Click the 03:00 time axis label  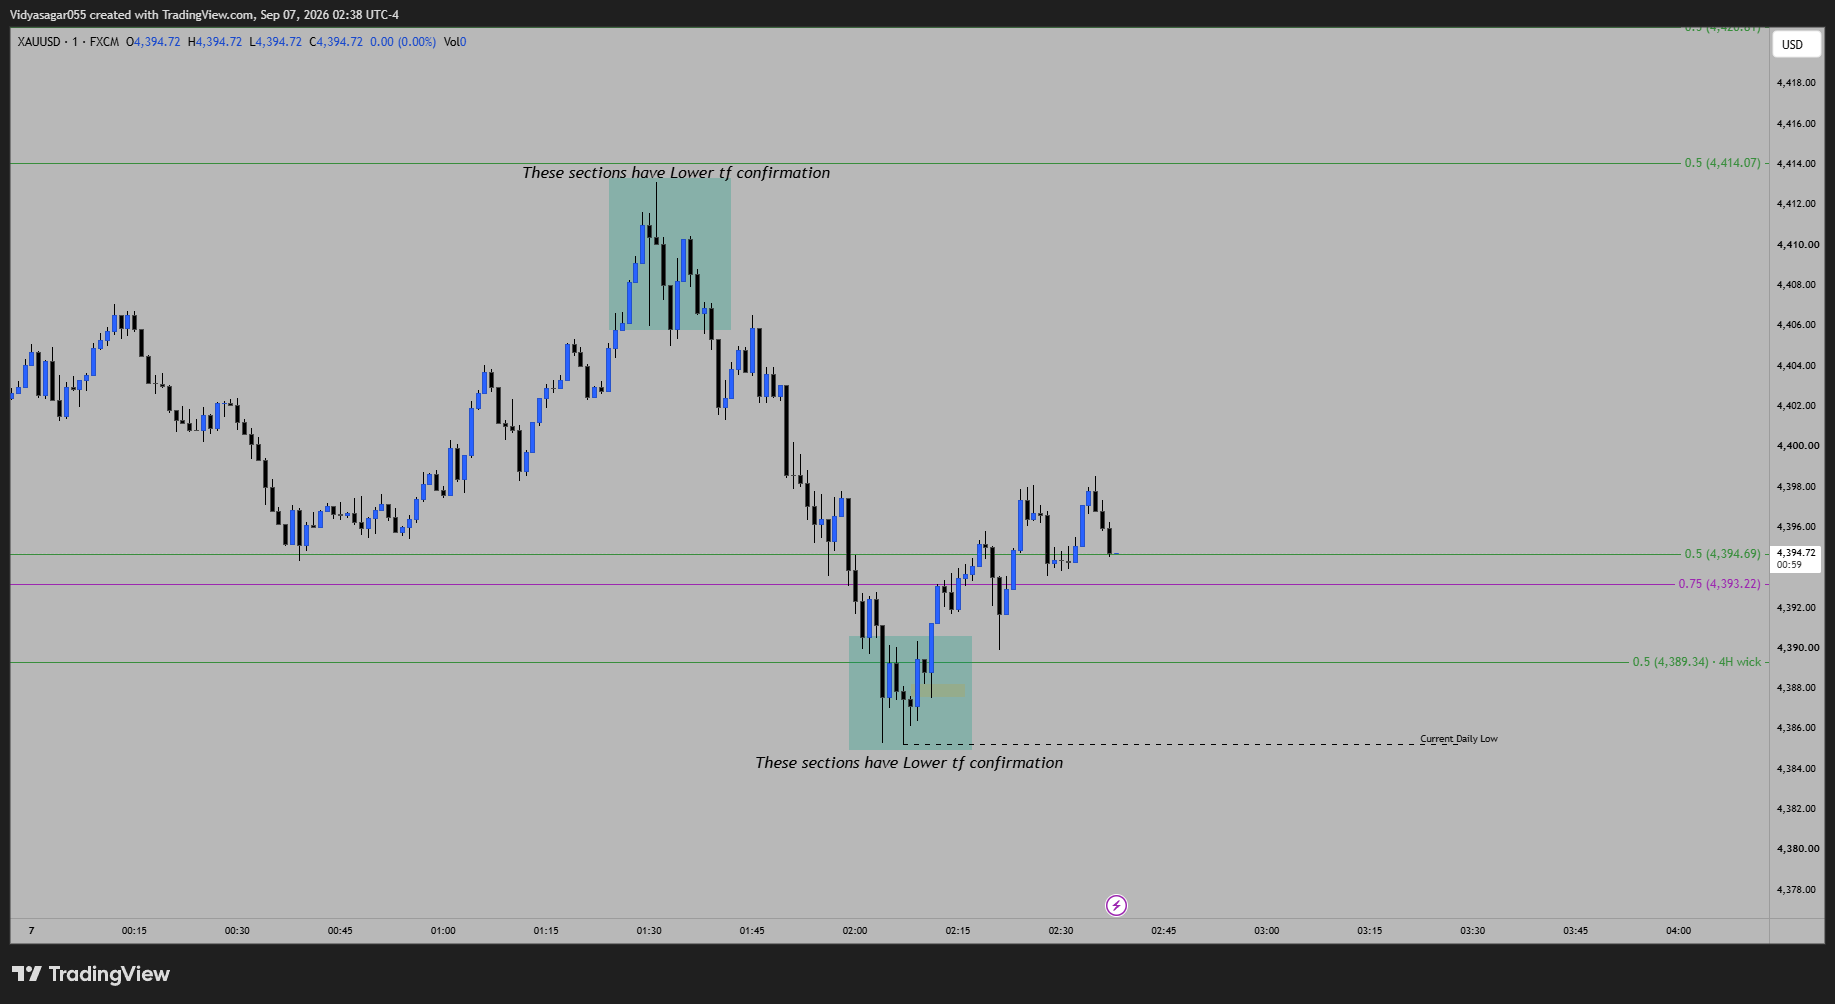1267,931
